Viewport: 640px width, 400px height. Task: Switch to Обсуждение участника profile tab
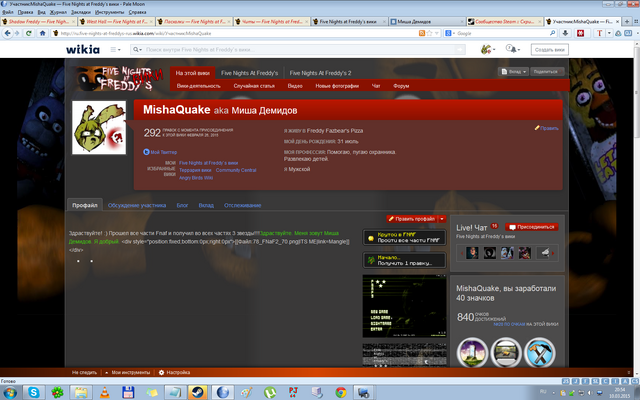tap(137, 205)
